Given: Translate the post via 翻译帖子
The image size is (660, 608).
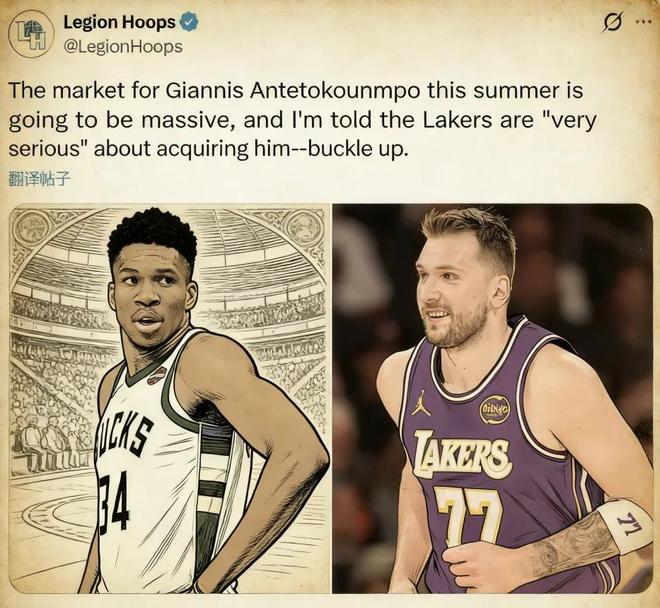Looking at the screenshot, I should (x=38, y=180).
